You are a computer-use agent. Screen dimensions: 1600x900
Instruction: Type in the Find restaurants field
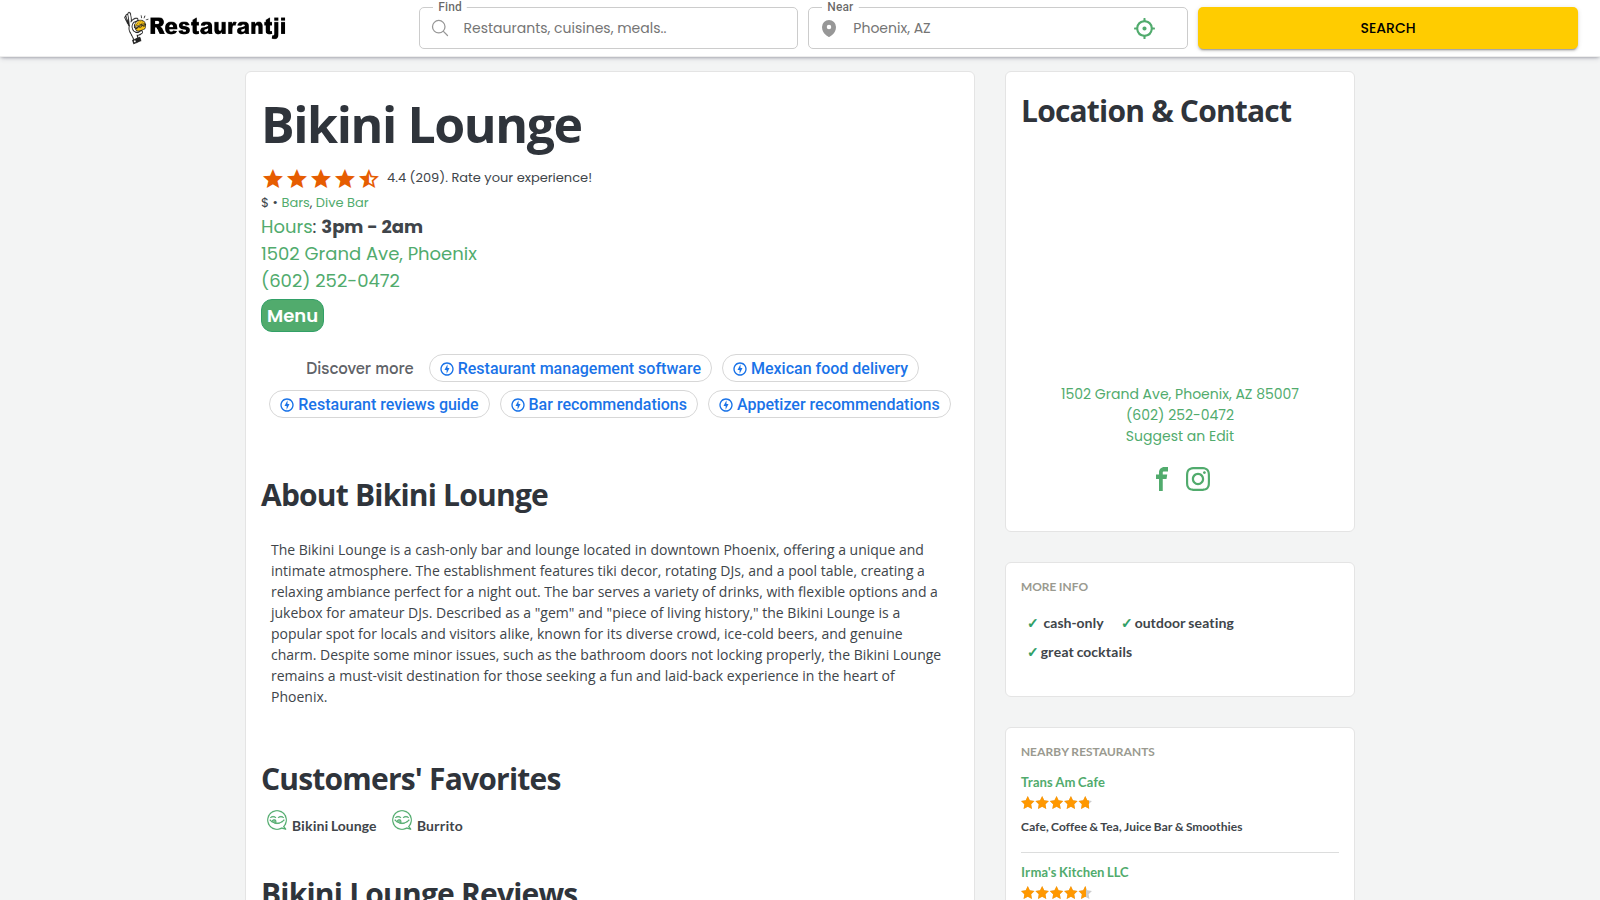click(x=620, y=28)
